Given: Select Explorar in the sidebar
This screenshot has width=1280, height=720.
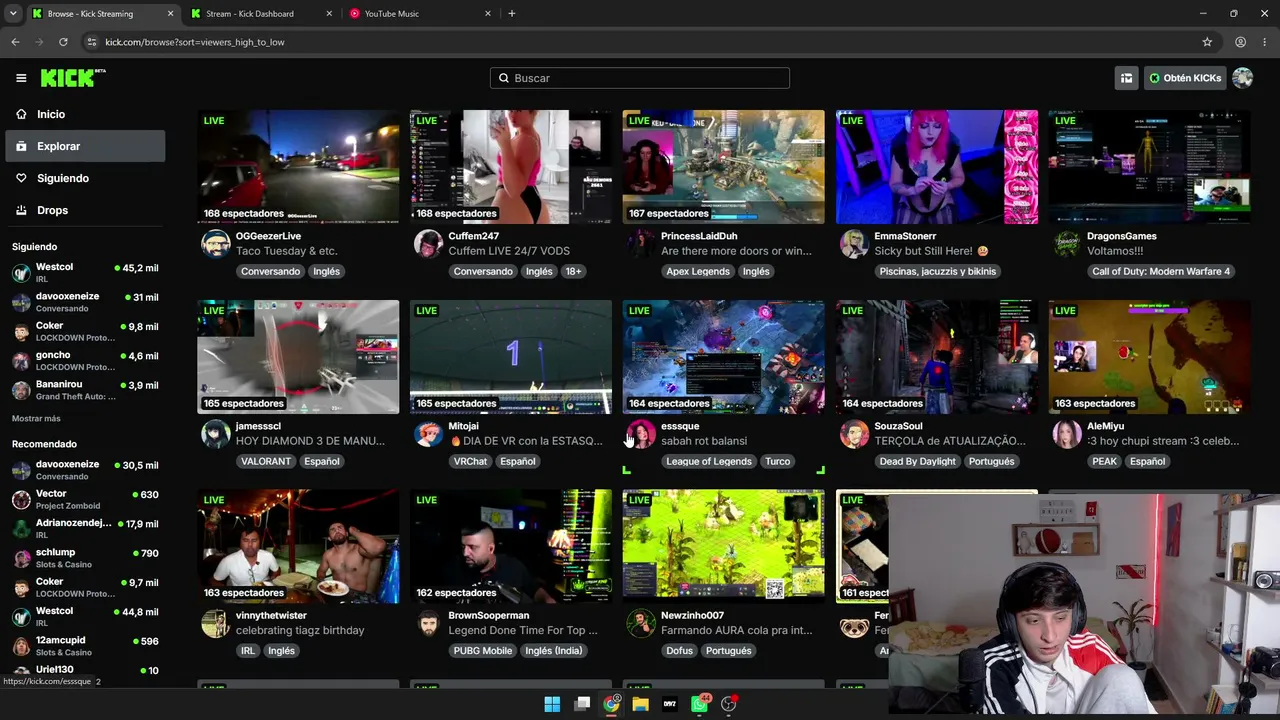Looking at the screenshot, I should 85,146.
